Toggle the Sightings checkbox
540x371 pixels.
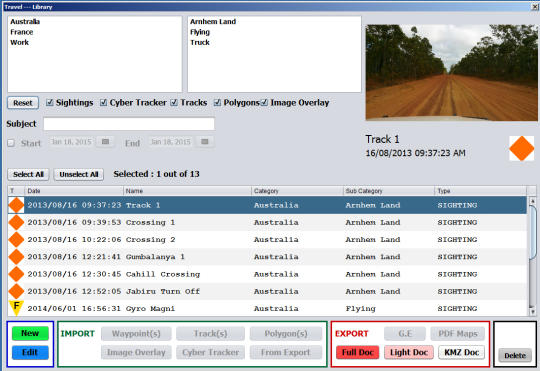(50, 103)
